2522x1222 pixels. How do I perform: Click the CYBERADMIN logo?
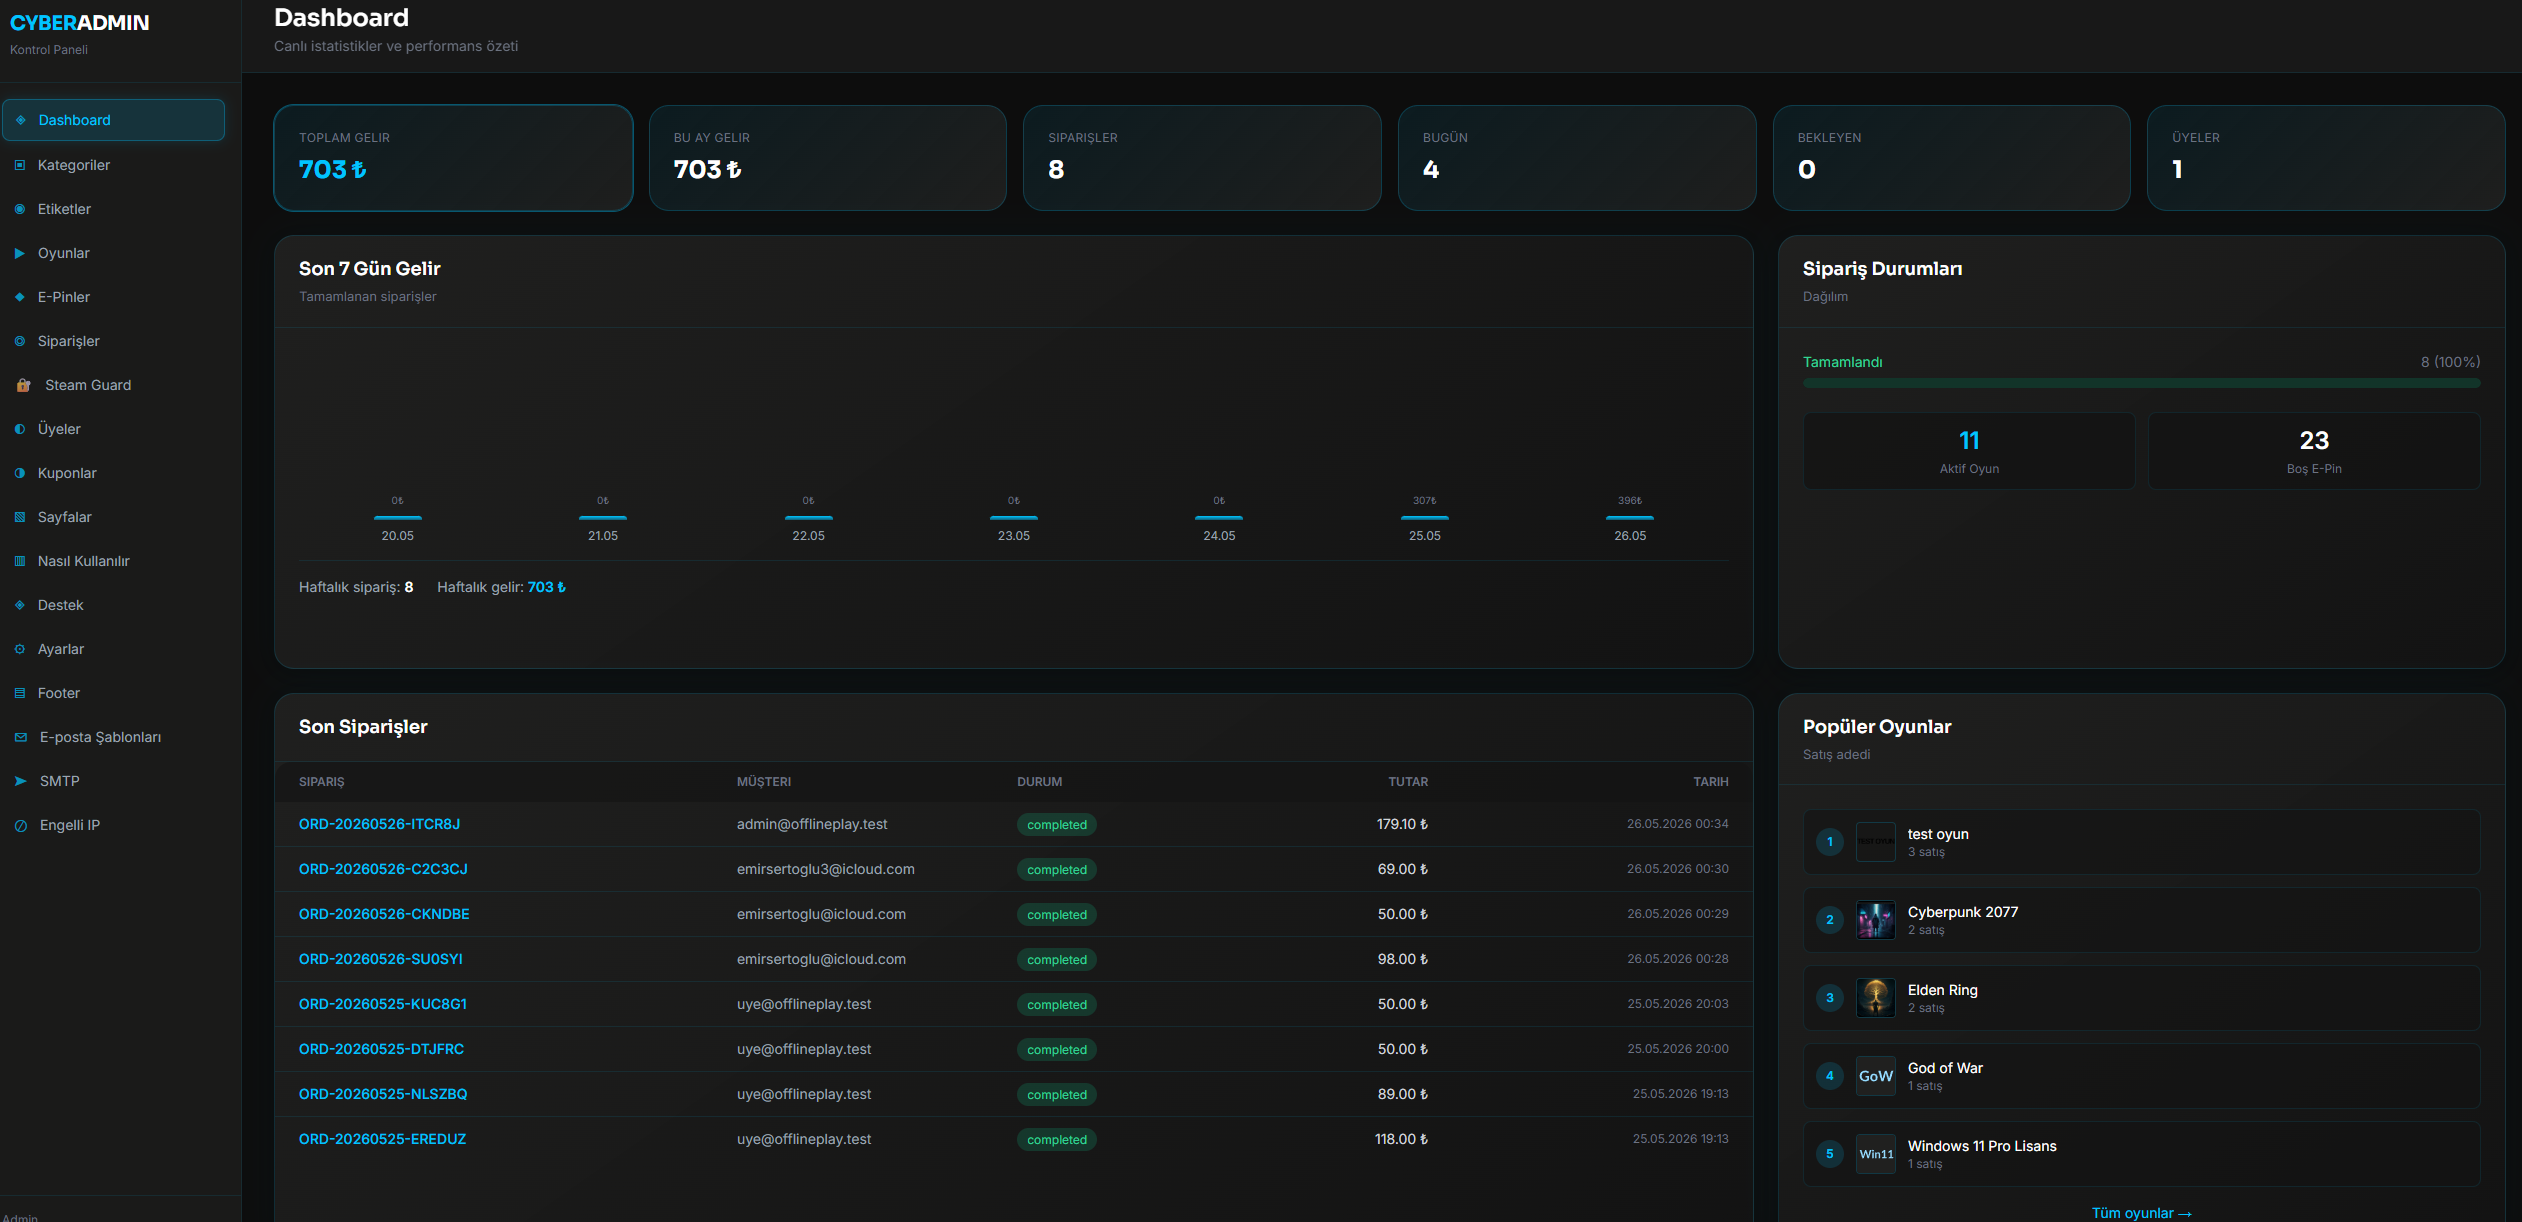pyautogui.click(x=79, y=23)
